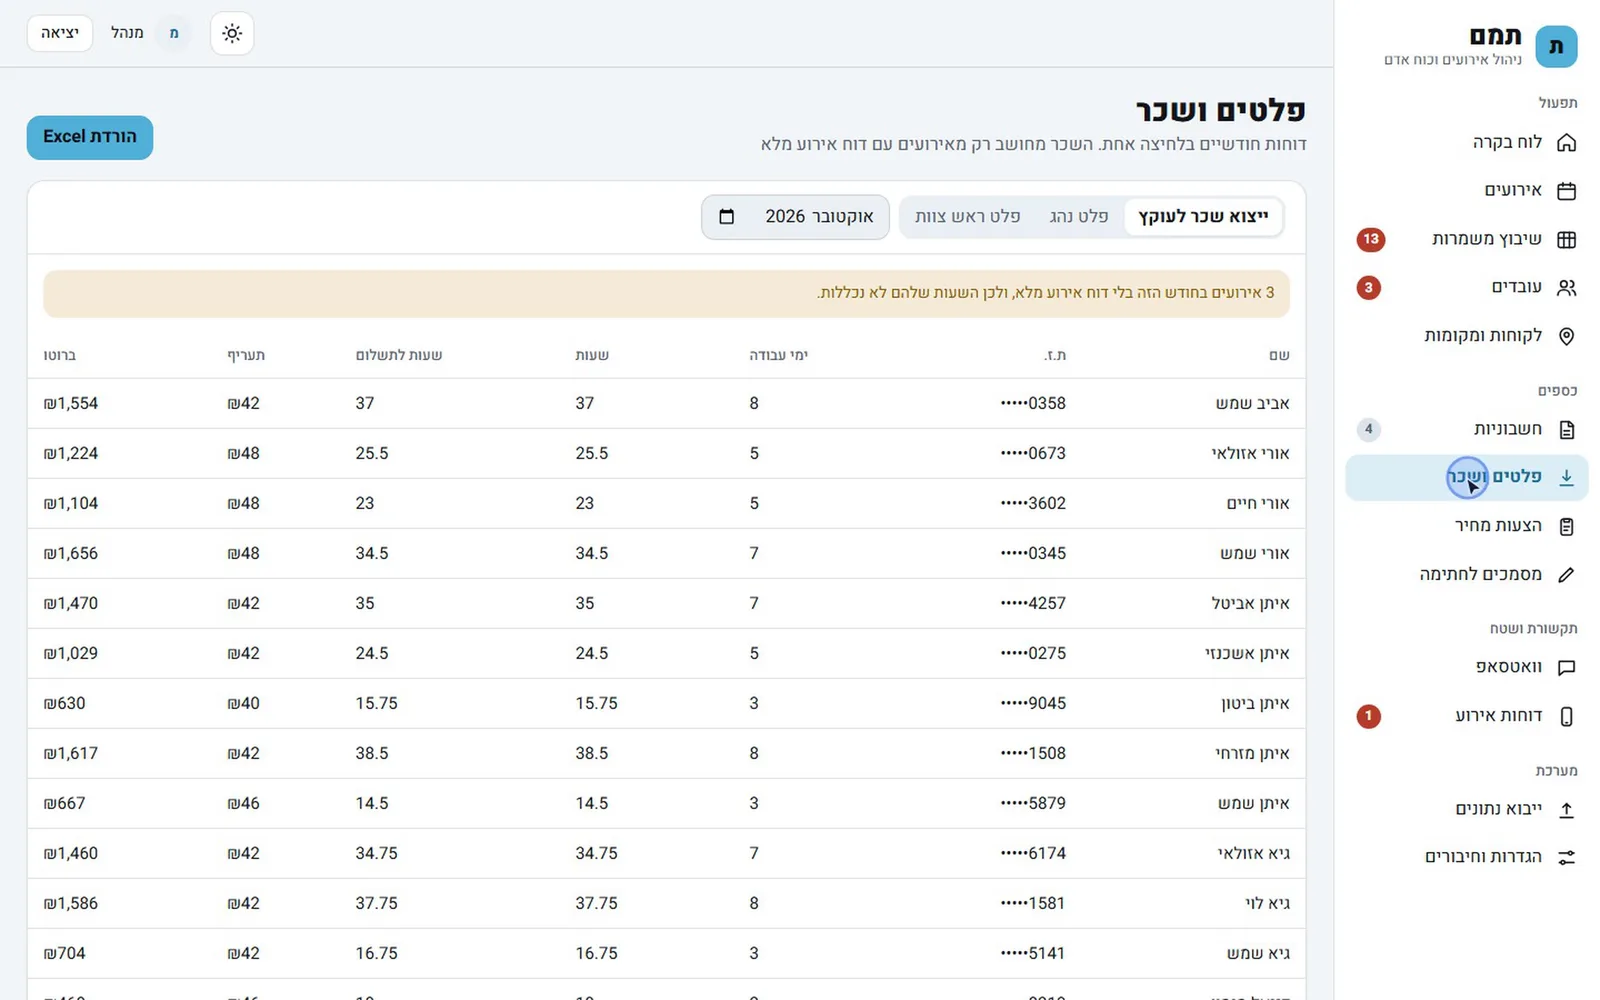Click the דוחות אירוע phone icon

point(1566,716)
